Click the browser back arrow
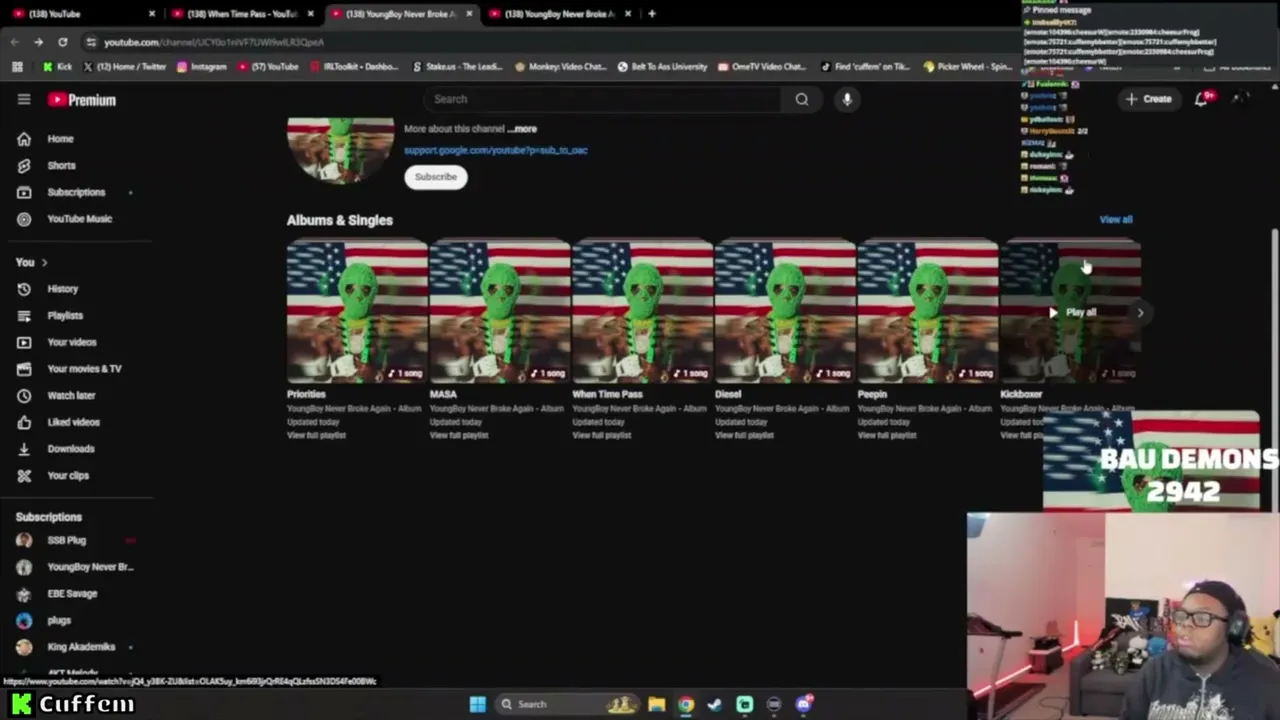The image size is (1280, 720). pos(15,42)
